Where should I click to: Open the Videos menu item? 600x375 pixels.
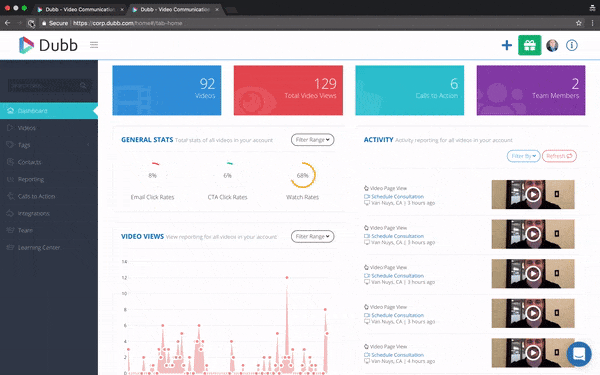click(49, 128)
